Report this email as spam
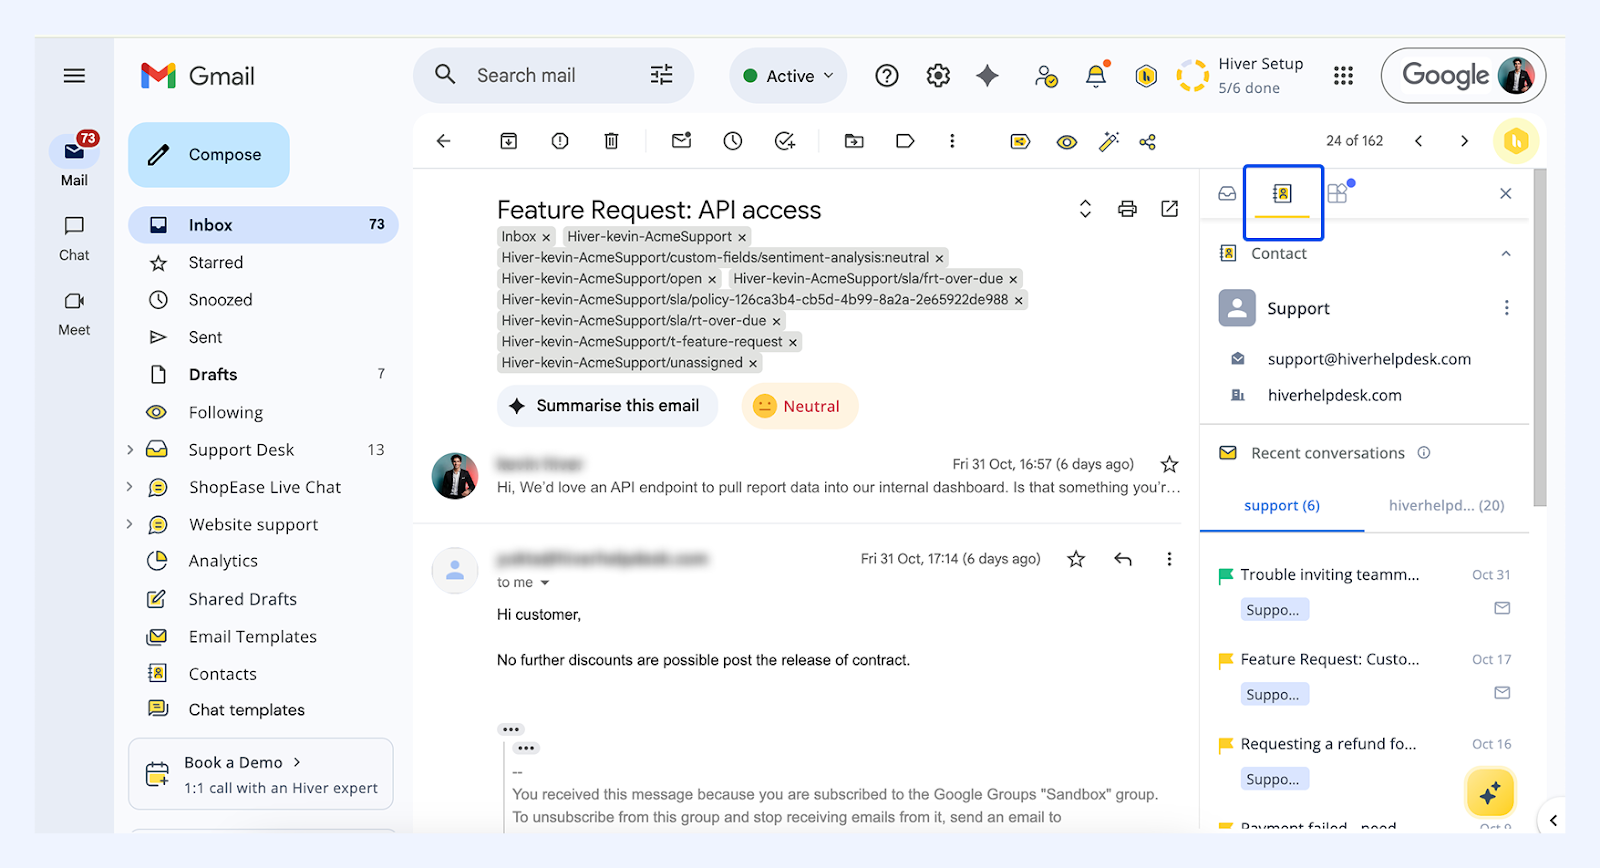Screen dimensions: 1600x868 point(560,142)
